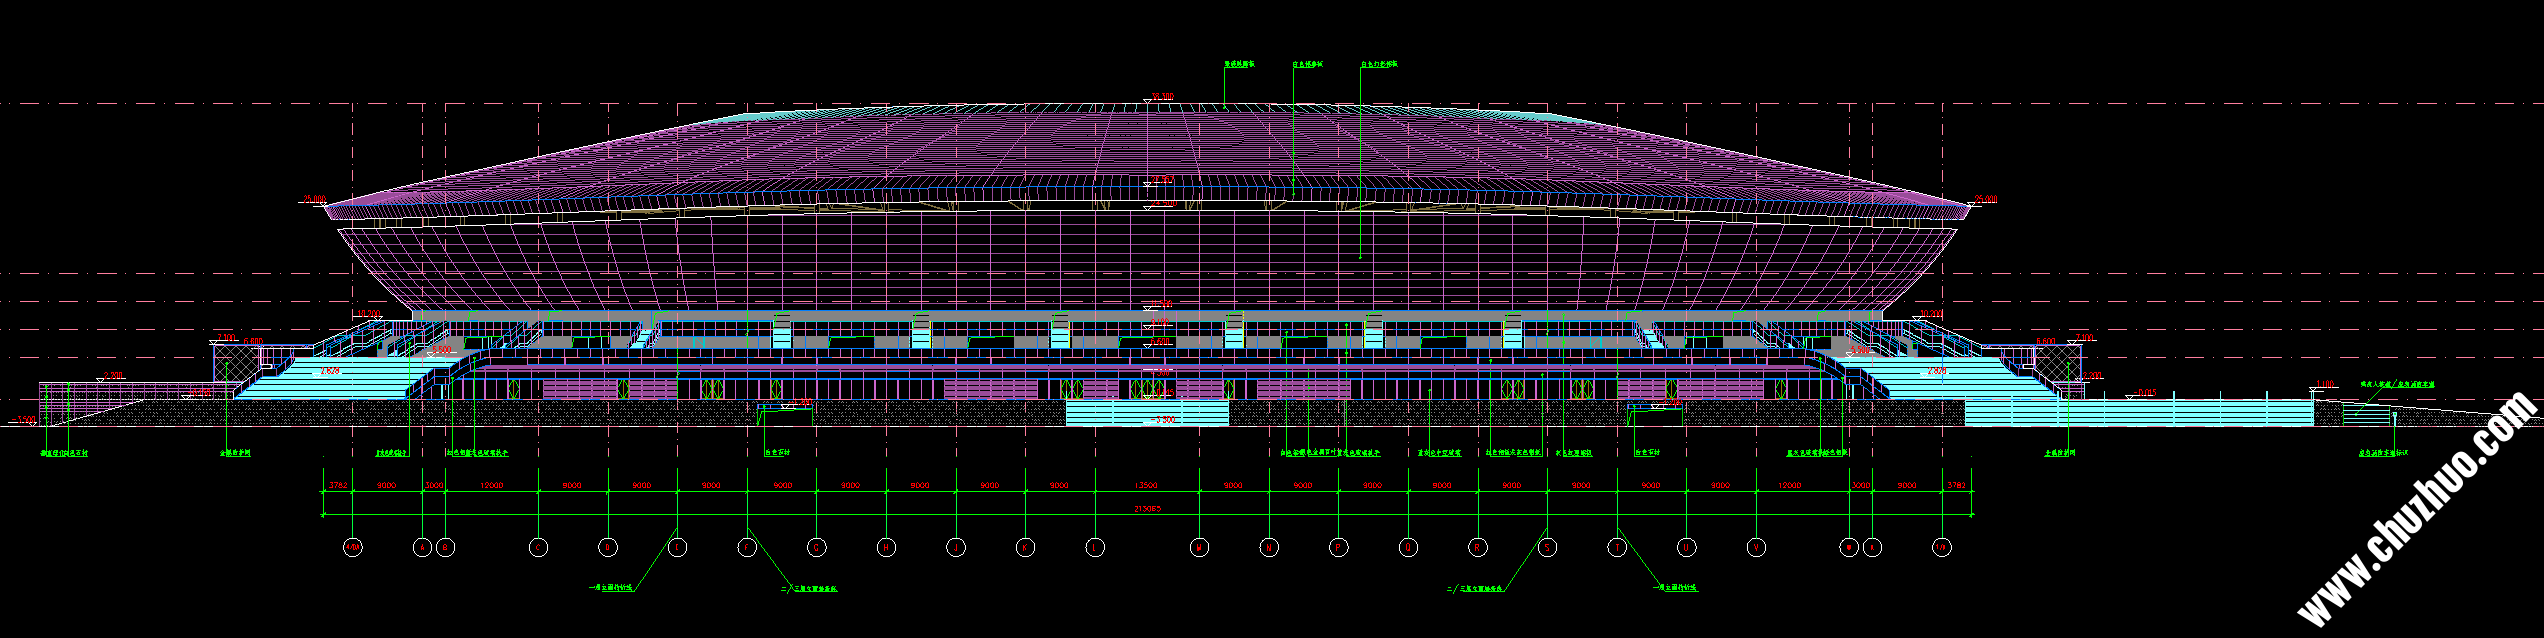Select grid axis bubble Q
Screen dimensions: 2544x638
tap(1408, 547)
